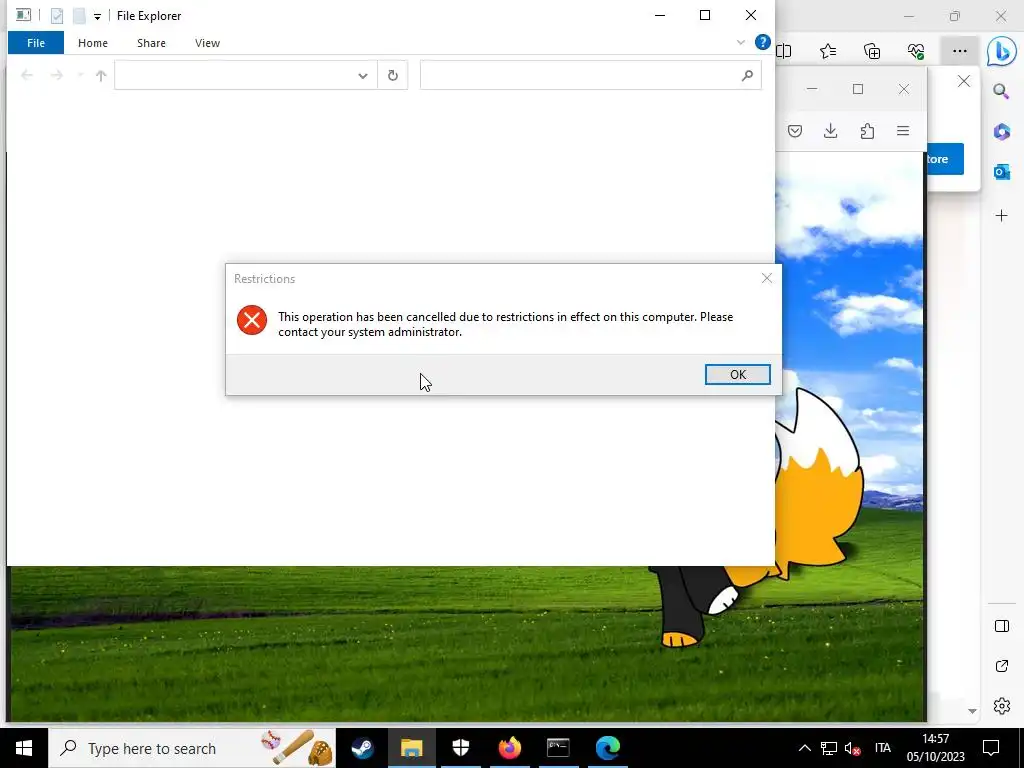The width and height of the screenshot is (1024, 768).
Task: Open File Explorer system menu icon
Action: pyautogui.click(x=24, y=15)
